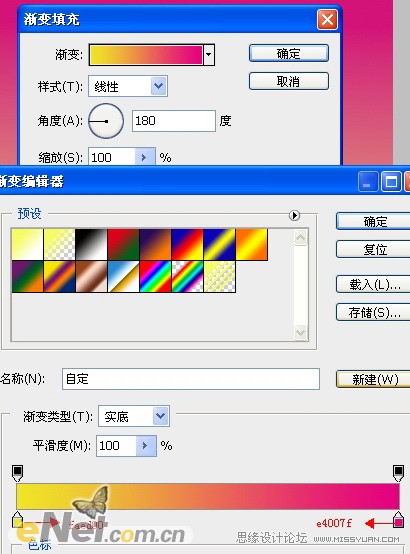Select the yellow-to-white gradient preset

click(28, 244)
